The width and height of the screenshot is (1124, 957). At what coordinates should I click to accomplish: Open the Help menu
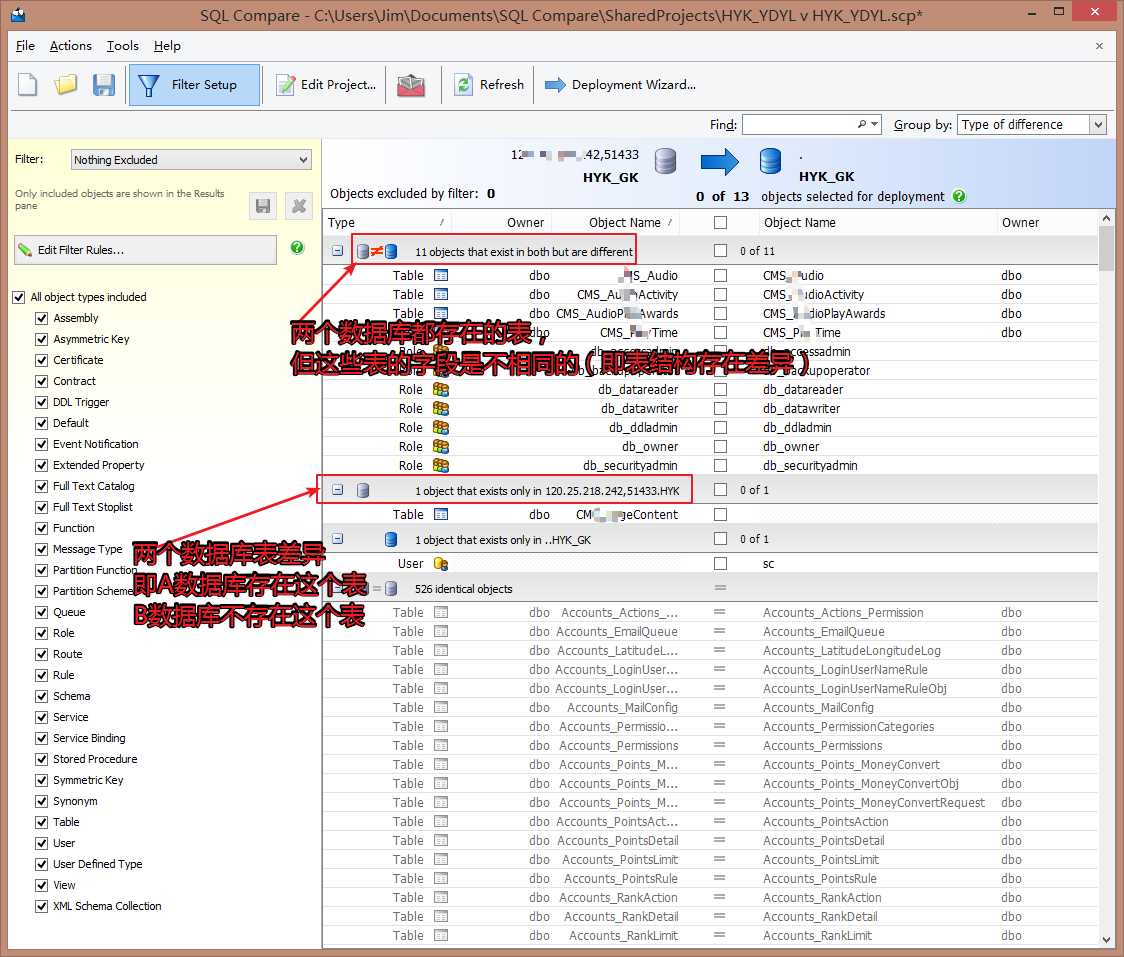167,46
